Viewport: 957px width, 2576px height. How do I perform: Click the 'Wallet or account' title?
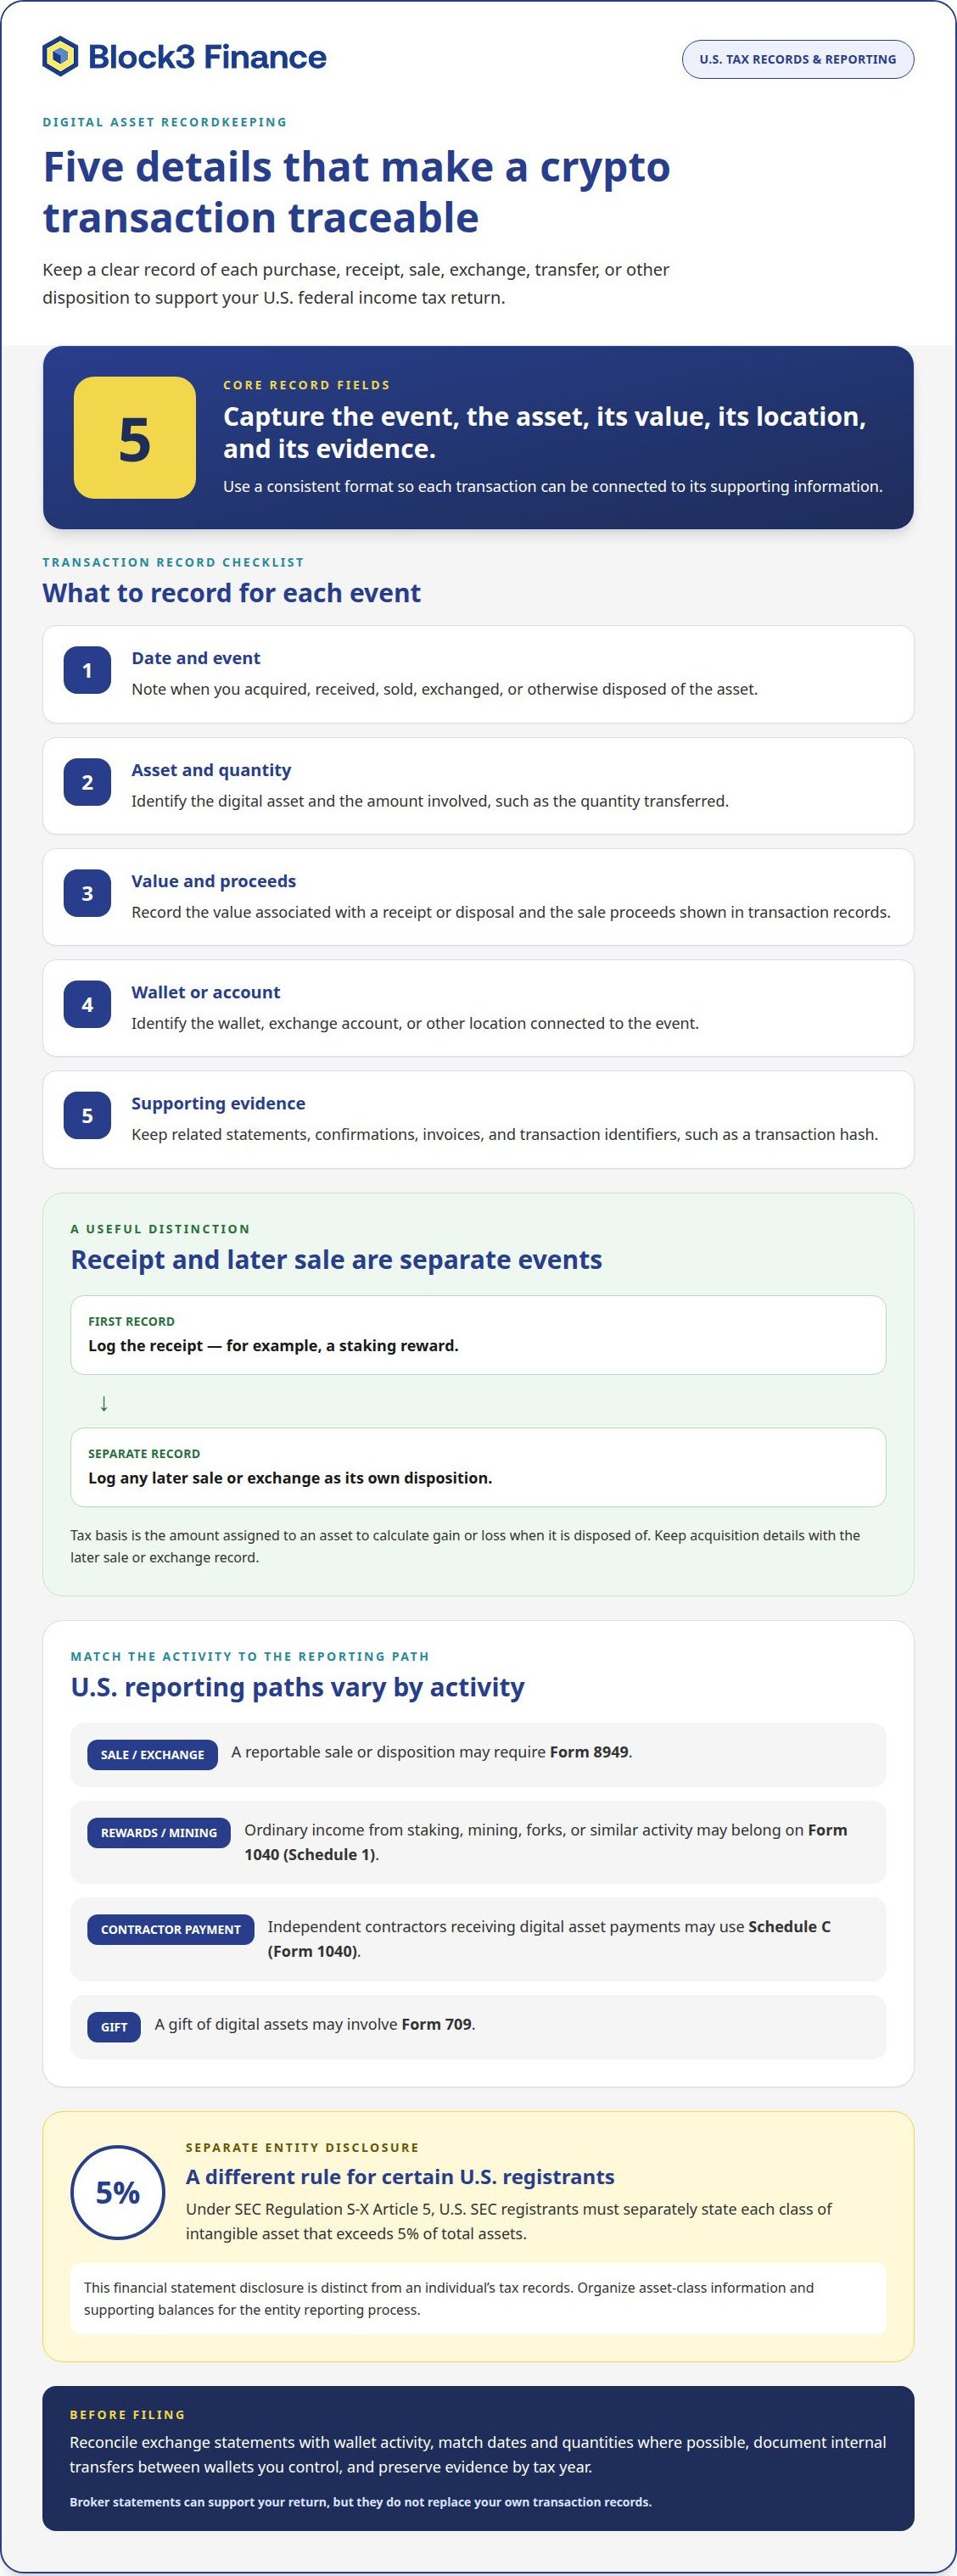(x=206, y=992)
